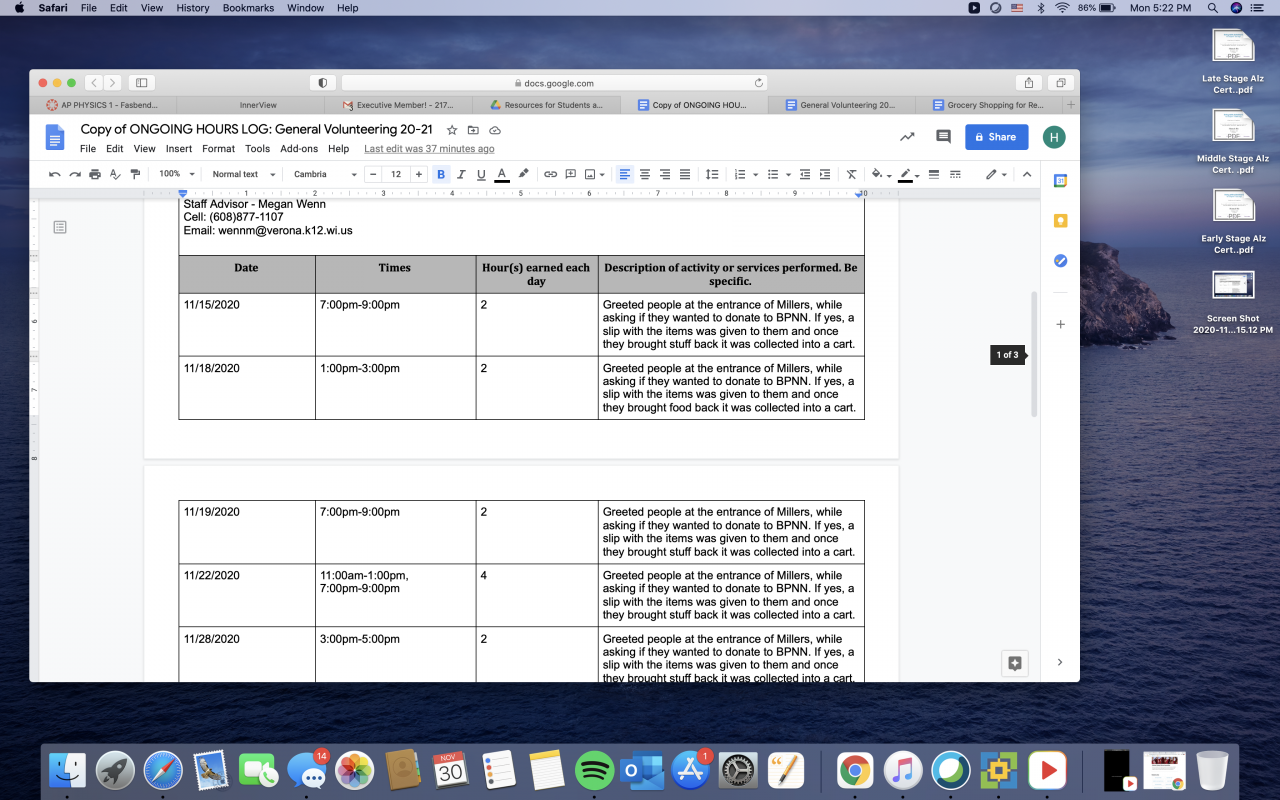Run spelling and grammar check

coord(115,174)
